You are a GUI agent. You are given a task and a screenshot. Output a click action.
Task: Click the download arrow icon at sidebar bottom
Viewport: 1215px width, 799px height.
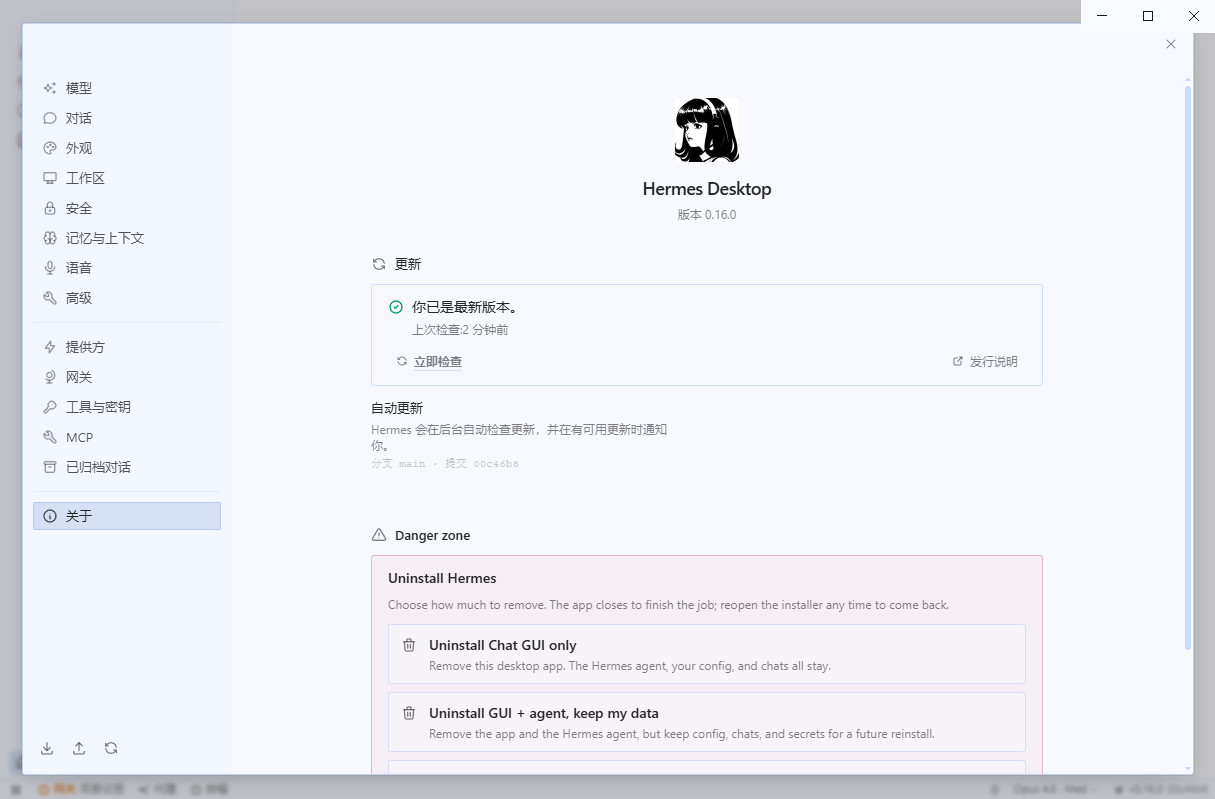pos(47,748)
